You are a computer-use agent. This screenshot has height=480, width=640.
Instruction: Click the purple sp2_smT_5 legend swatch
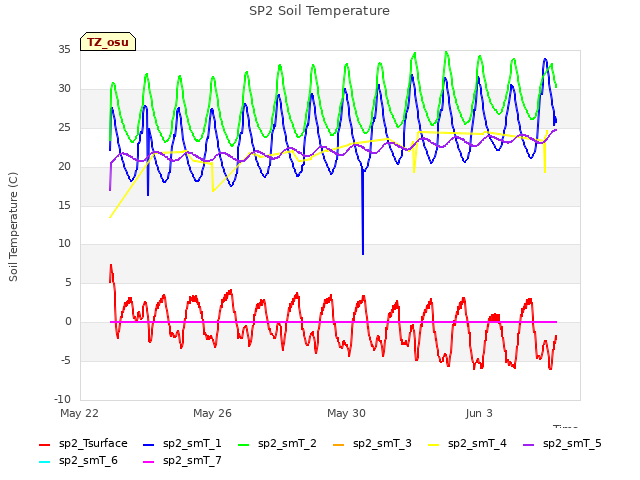[529, 445]
